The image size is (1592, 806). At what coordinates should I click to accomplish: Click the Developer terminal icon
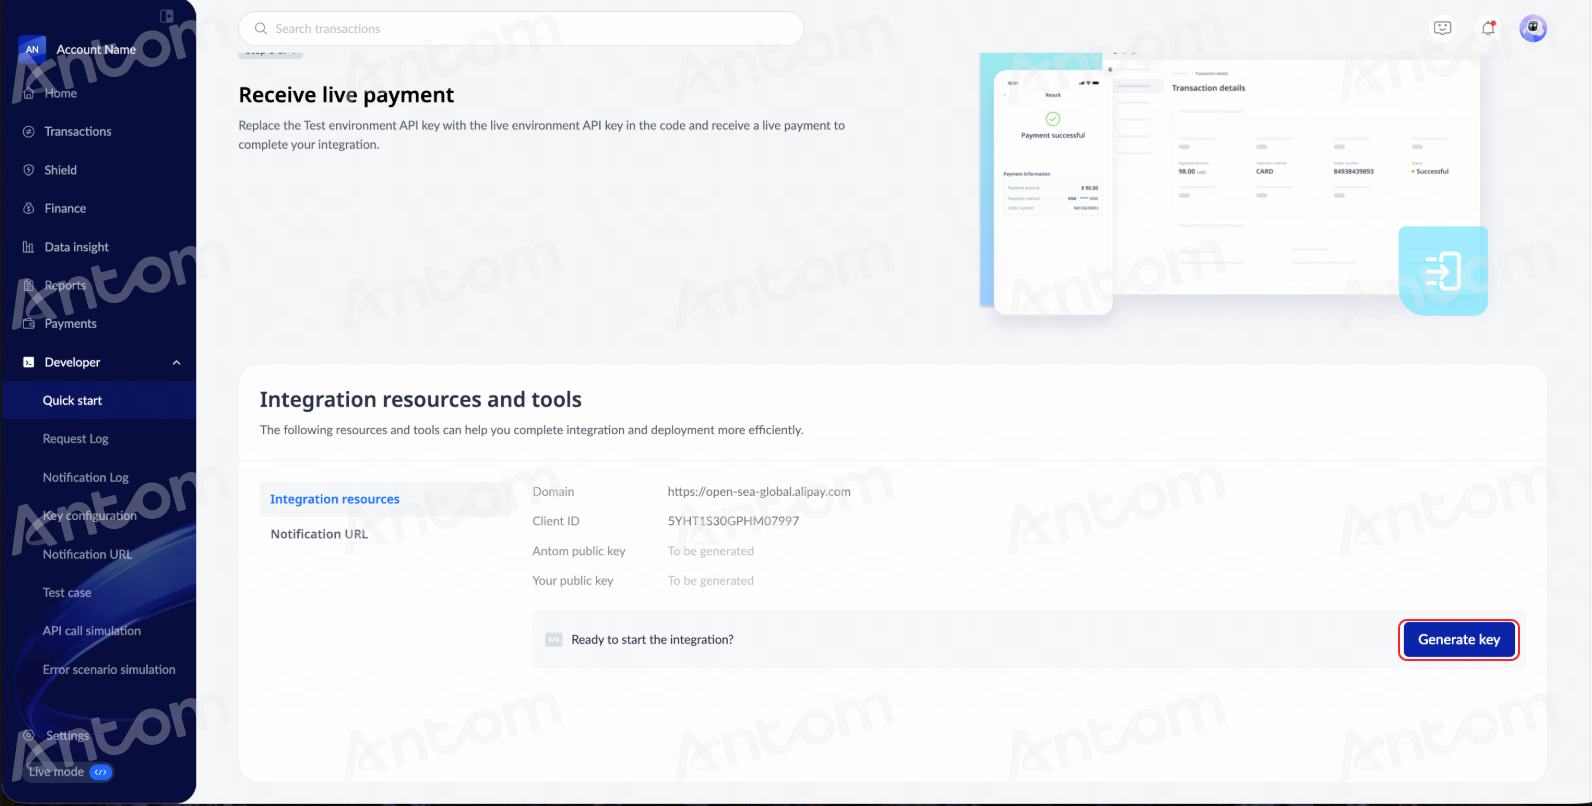(x=29, y=362)
